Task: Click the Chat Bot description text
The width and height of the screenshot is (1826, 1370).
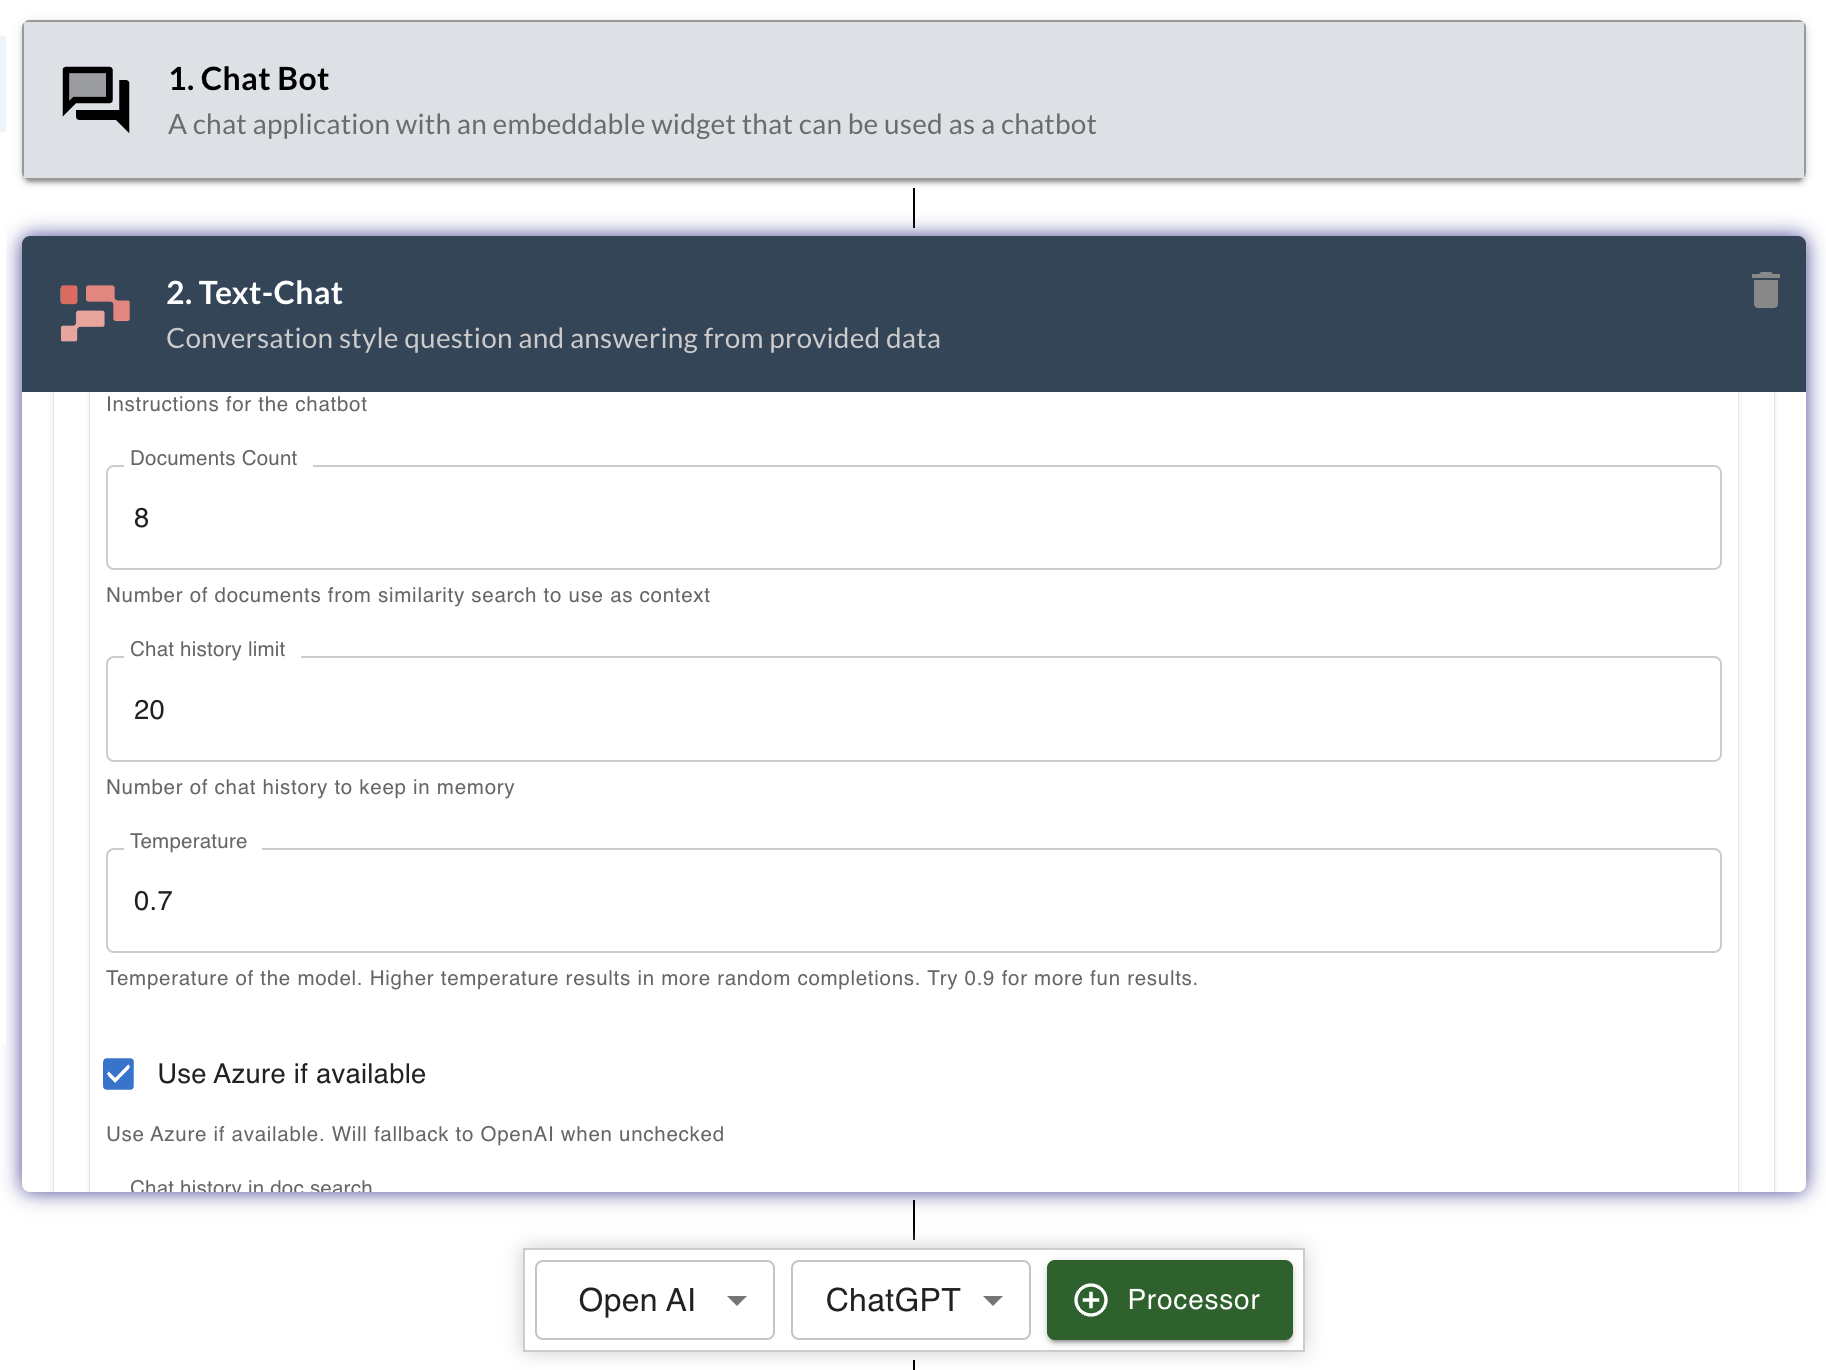Action: (x=632, y=125)
